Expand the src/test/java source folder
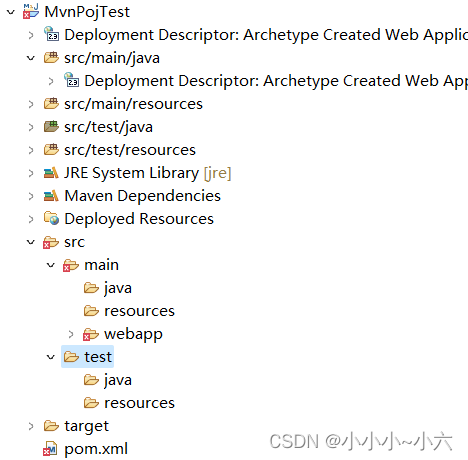The image size is (468, 460). [x=31, y=127]
